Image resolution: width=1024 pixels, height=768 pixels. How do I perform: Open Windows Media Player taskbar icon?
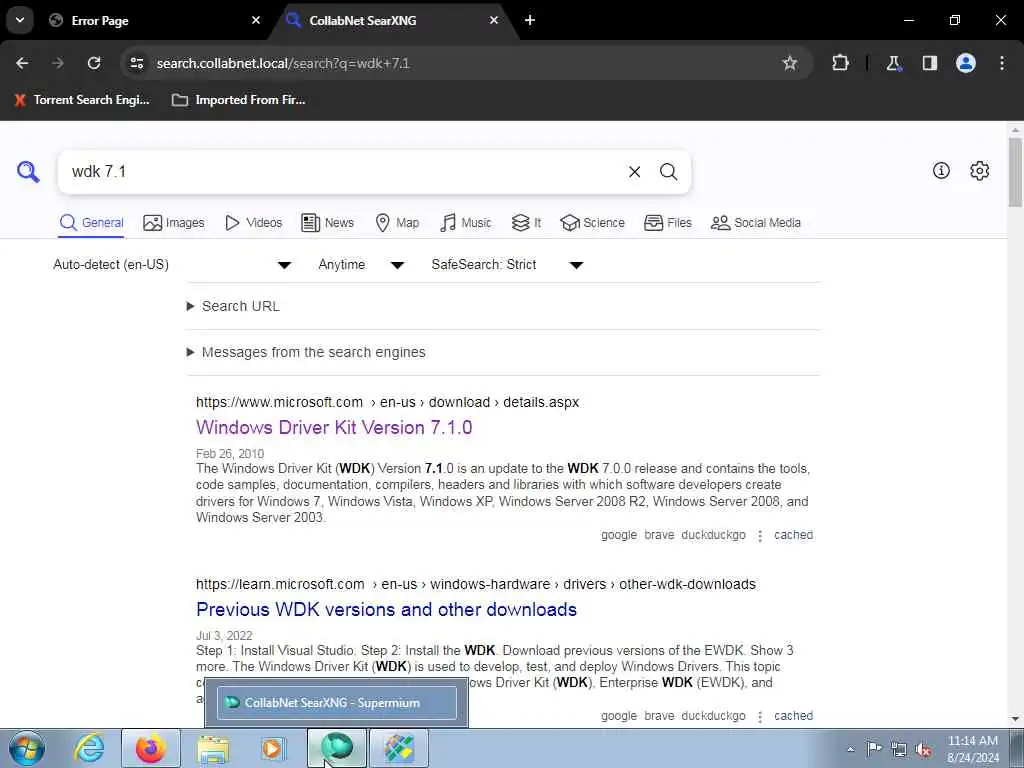pyautogui.click(x=272, y=748)
